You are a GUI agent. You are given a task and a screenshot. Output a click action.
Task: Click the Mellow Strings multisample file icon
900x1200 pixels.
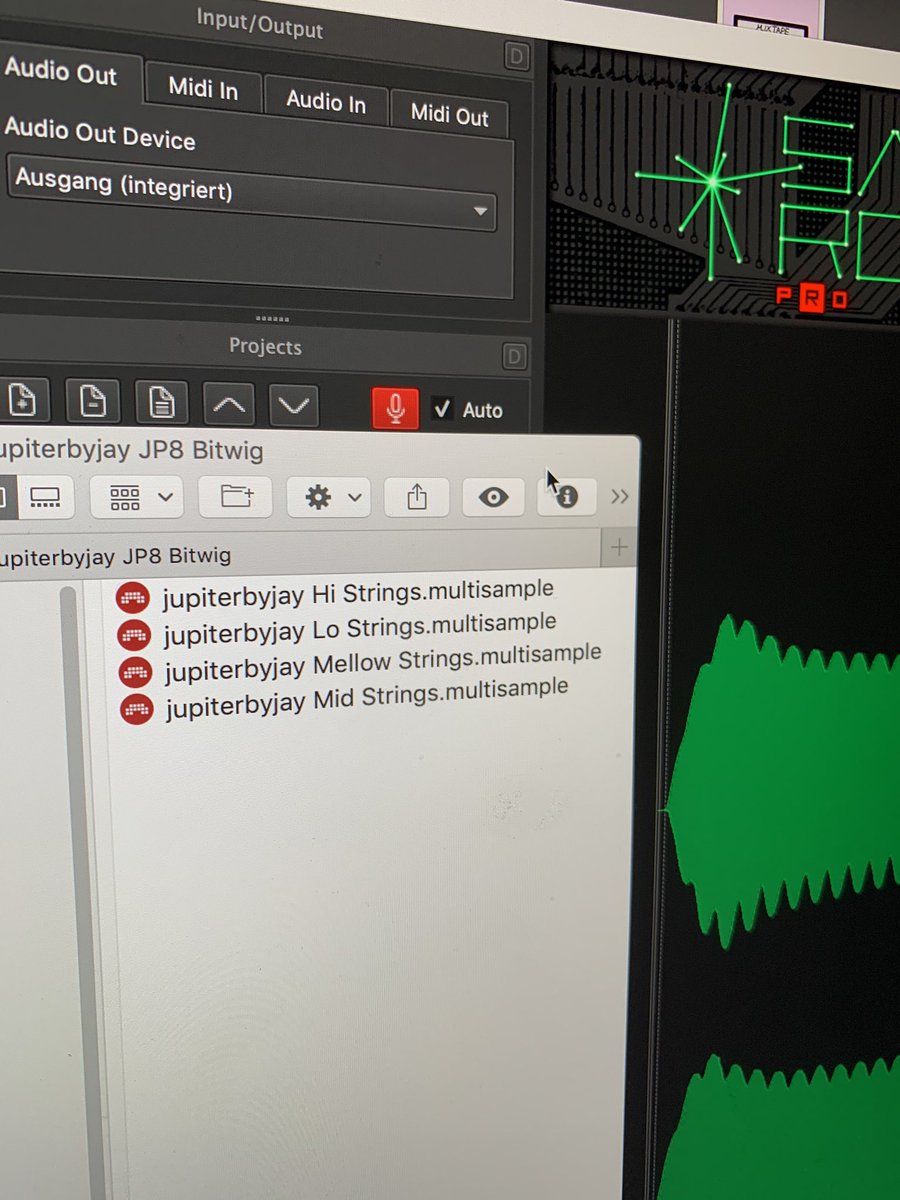point(135,672)
